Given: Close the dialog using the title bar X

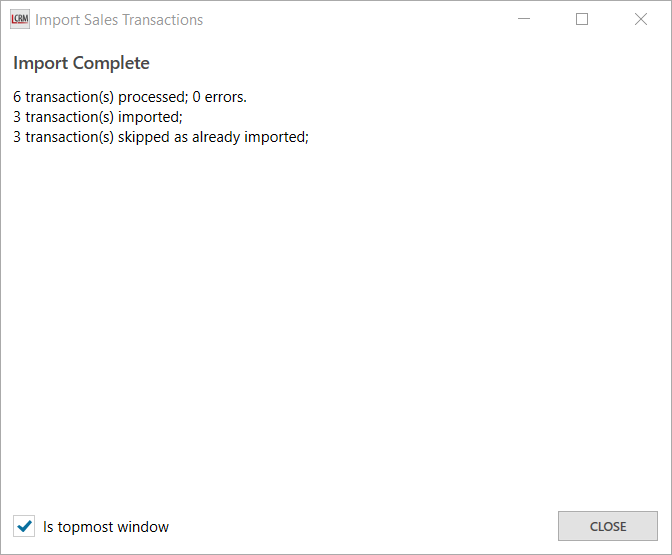Looking at the screenshot, I should 641,19.
